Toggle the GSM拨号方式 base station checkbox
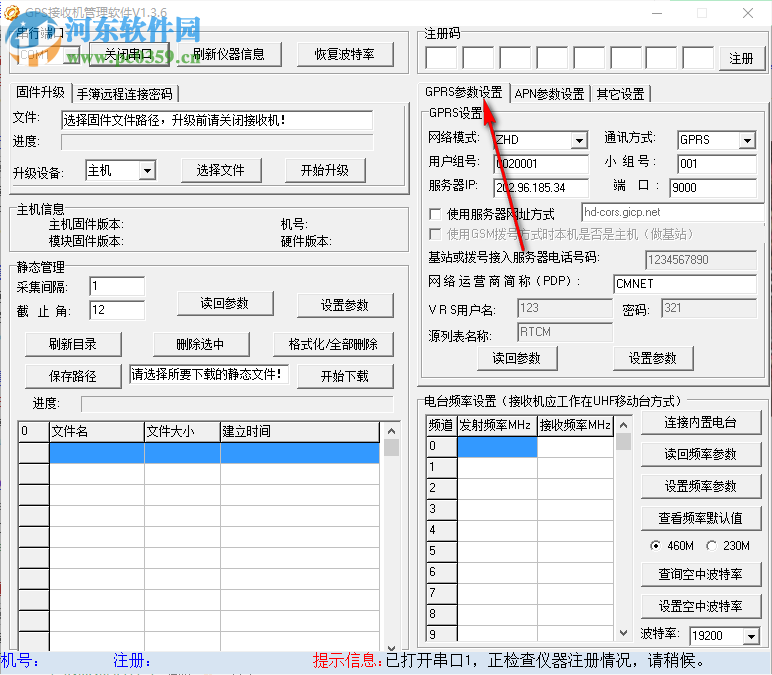This screenshot has width=772, height=675. (x=435, y=234)
